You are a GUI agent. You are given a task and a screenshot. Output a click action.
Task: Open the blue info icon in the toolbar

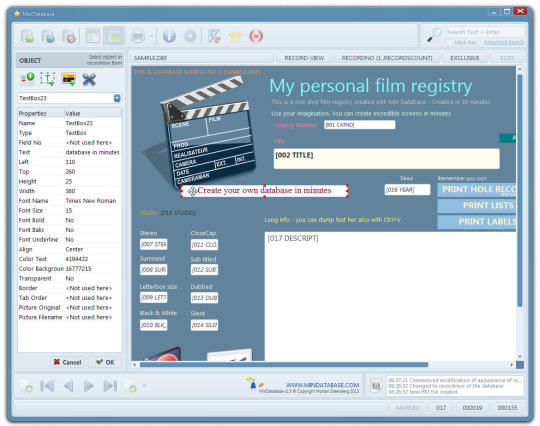click(169, 36)
